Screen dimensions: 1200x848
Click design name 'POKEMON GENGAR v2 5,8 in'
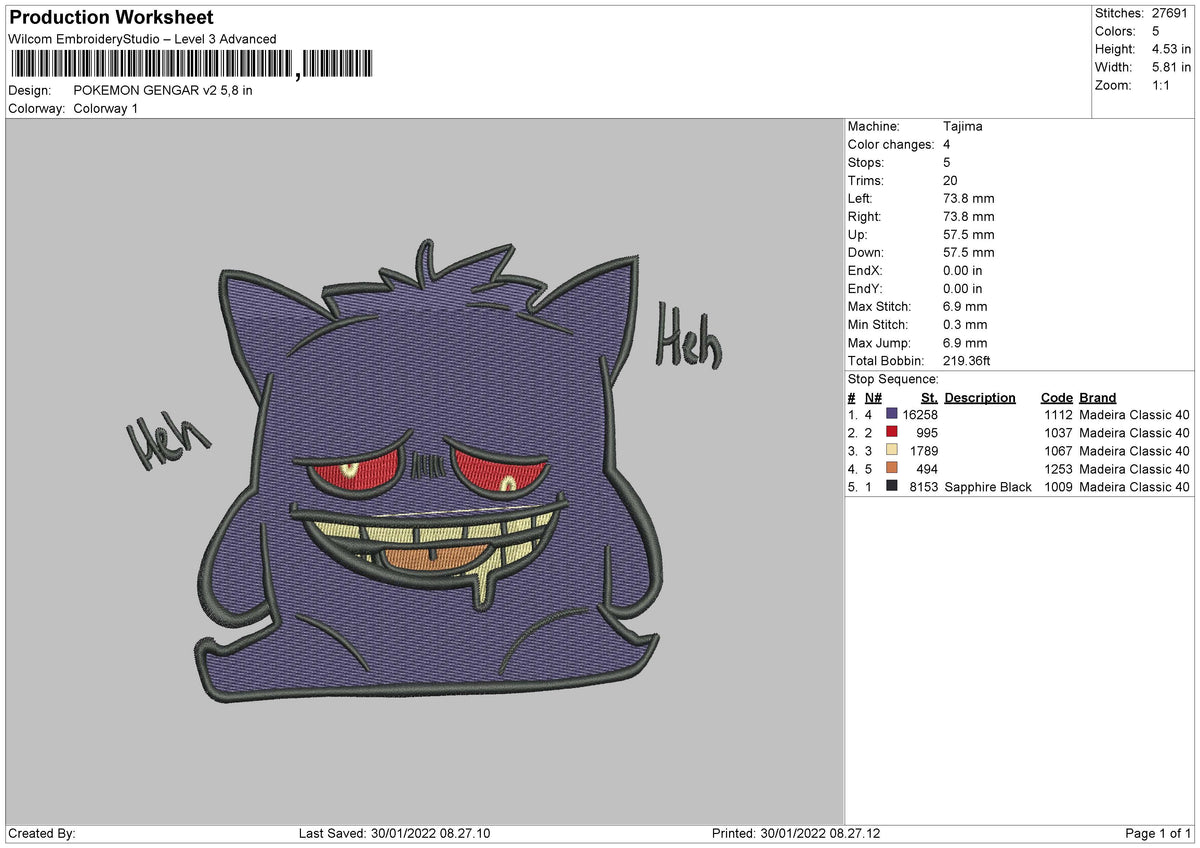(x=163, y=90)
